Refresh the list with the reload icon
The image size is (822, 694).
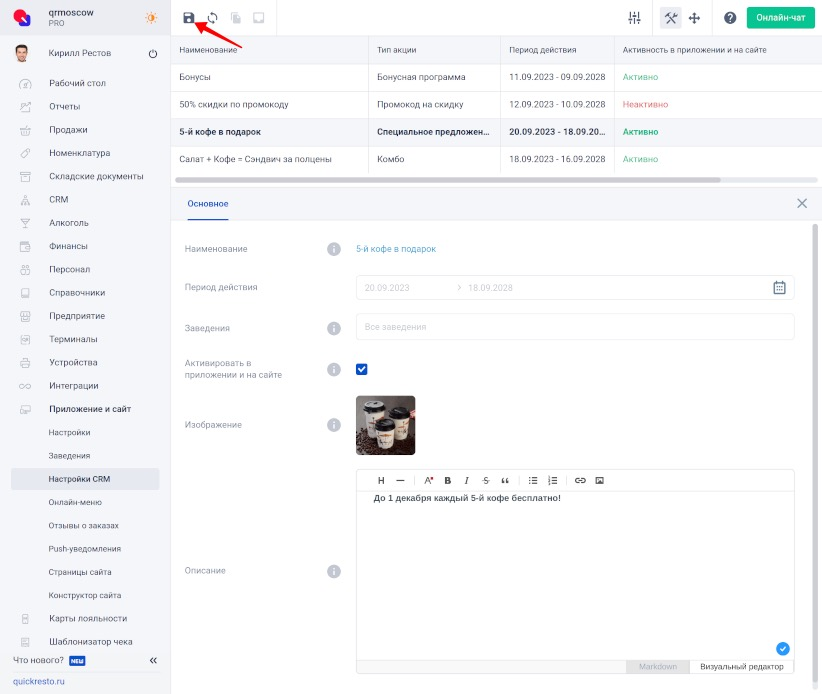pyautogui.click(x=212, y=18)
